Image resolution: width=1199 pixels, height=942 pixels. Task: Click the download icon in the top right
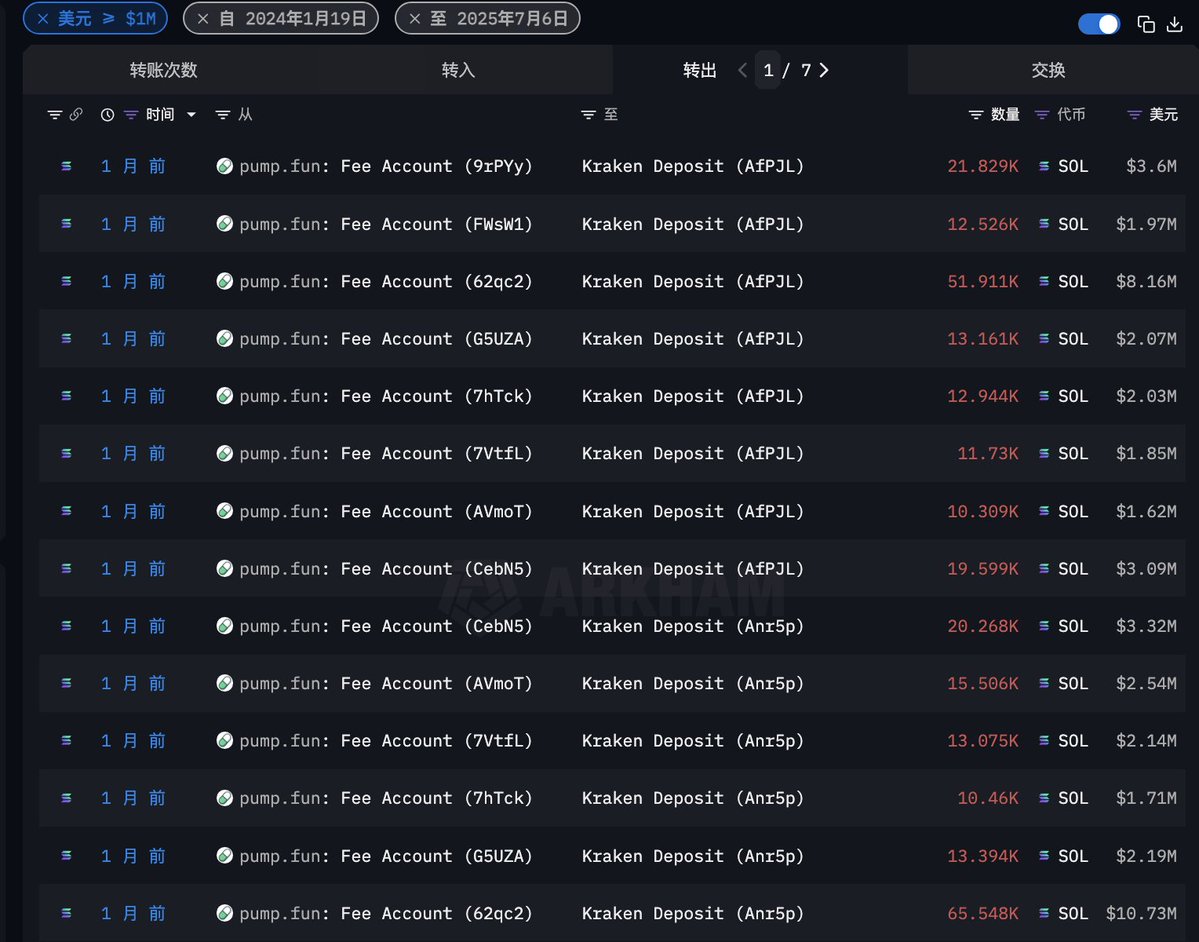[1175, 24]
